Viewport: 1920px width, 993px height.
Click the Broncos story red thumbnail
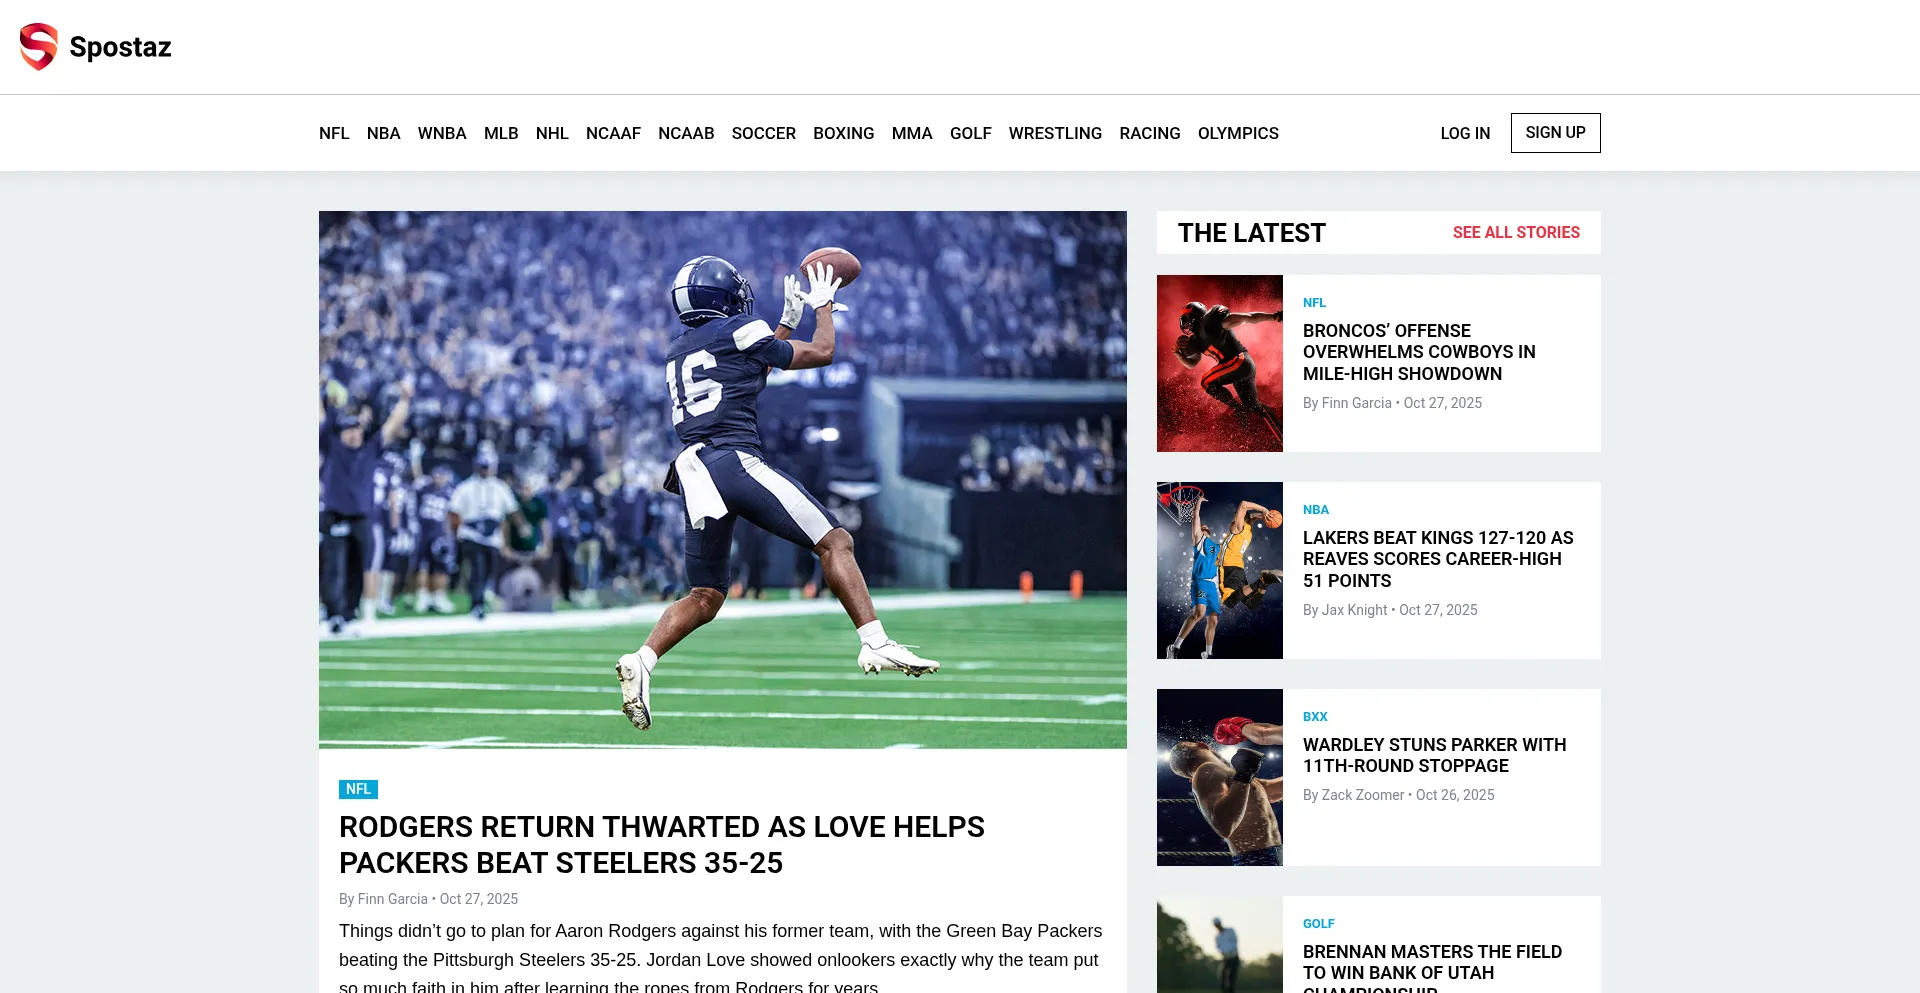click(x=1219, y=363)
